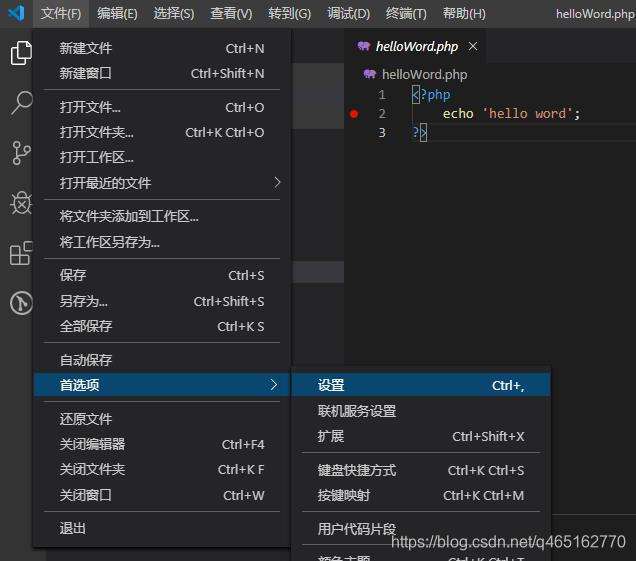The width and height of the screenshot is (636, 561).
Task: Open the Source Control icon
Action: [x=21, y=153]
